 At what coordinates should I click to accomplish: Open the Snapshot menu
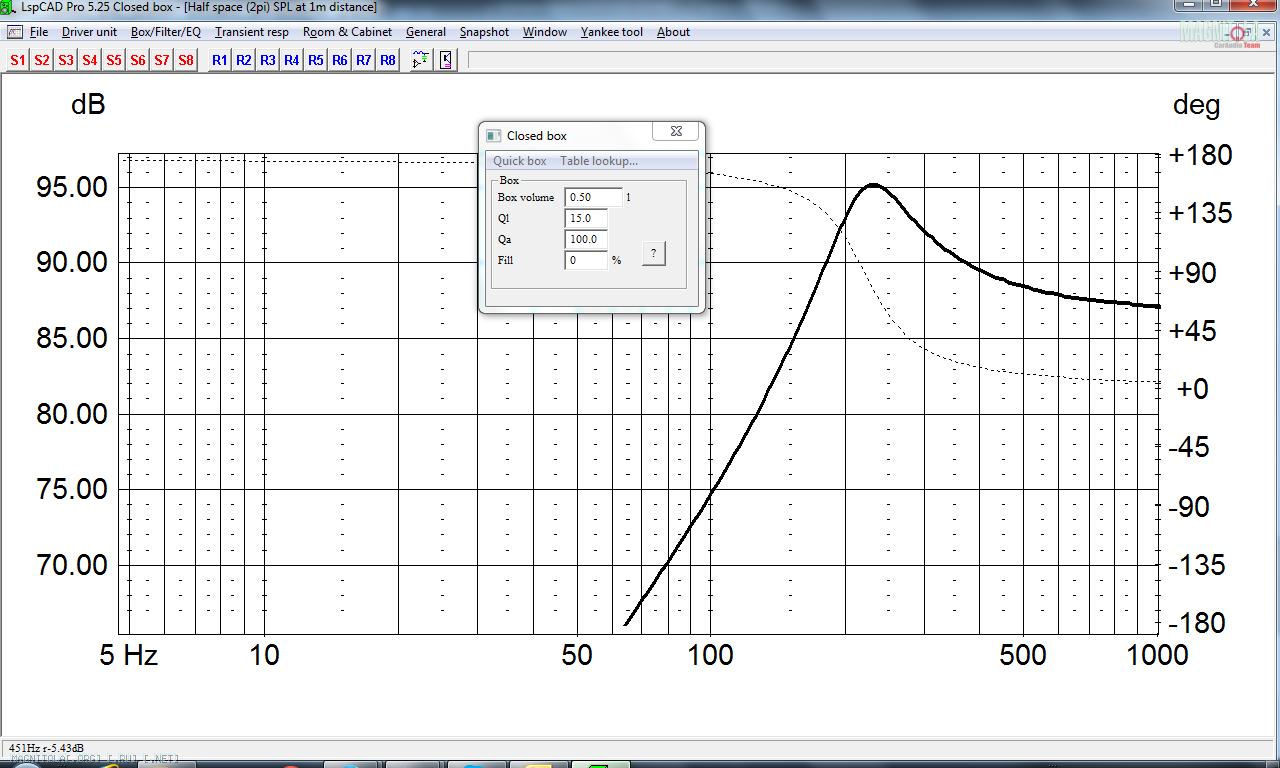pyautogui.click(x=484, y=32)
